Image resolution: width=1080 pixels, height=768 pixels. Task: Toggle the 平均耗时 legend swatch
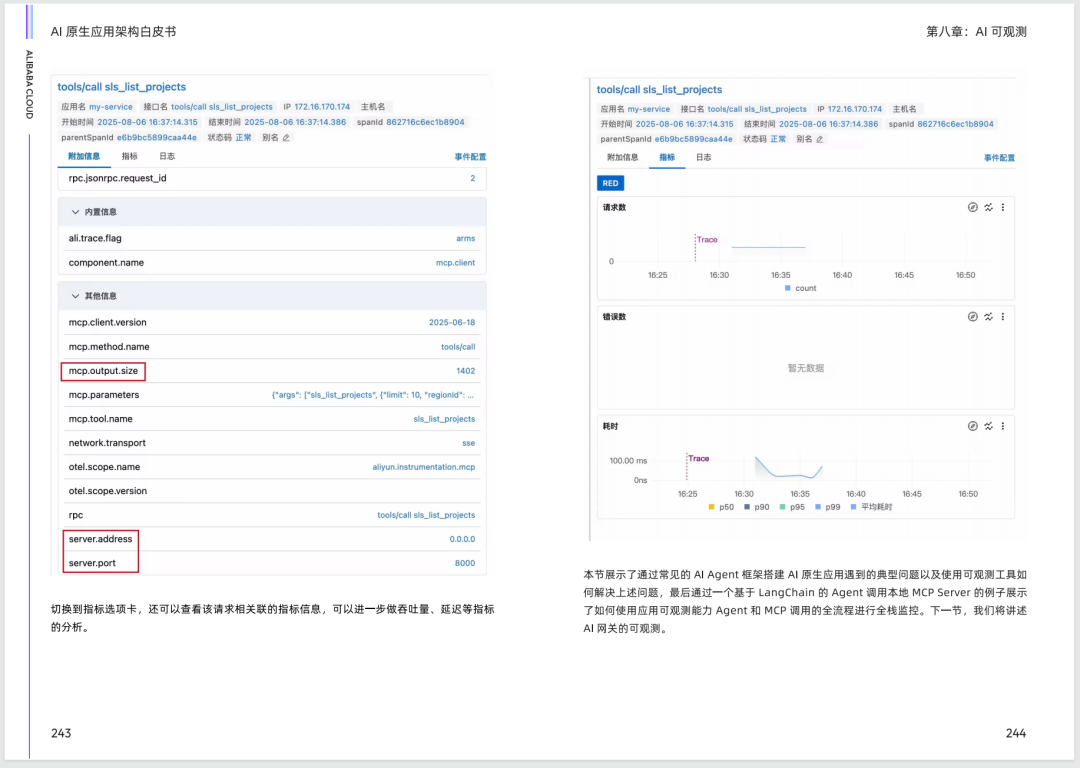click(x=853, y=507)
